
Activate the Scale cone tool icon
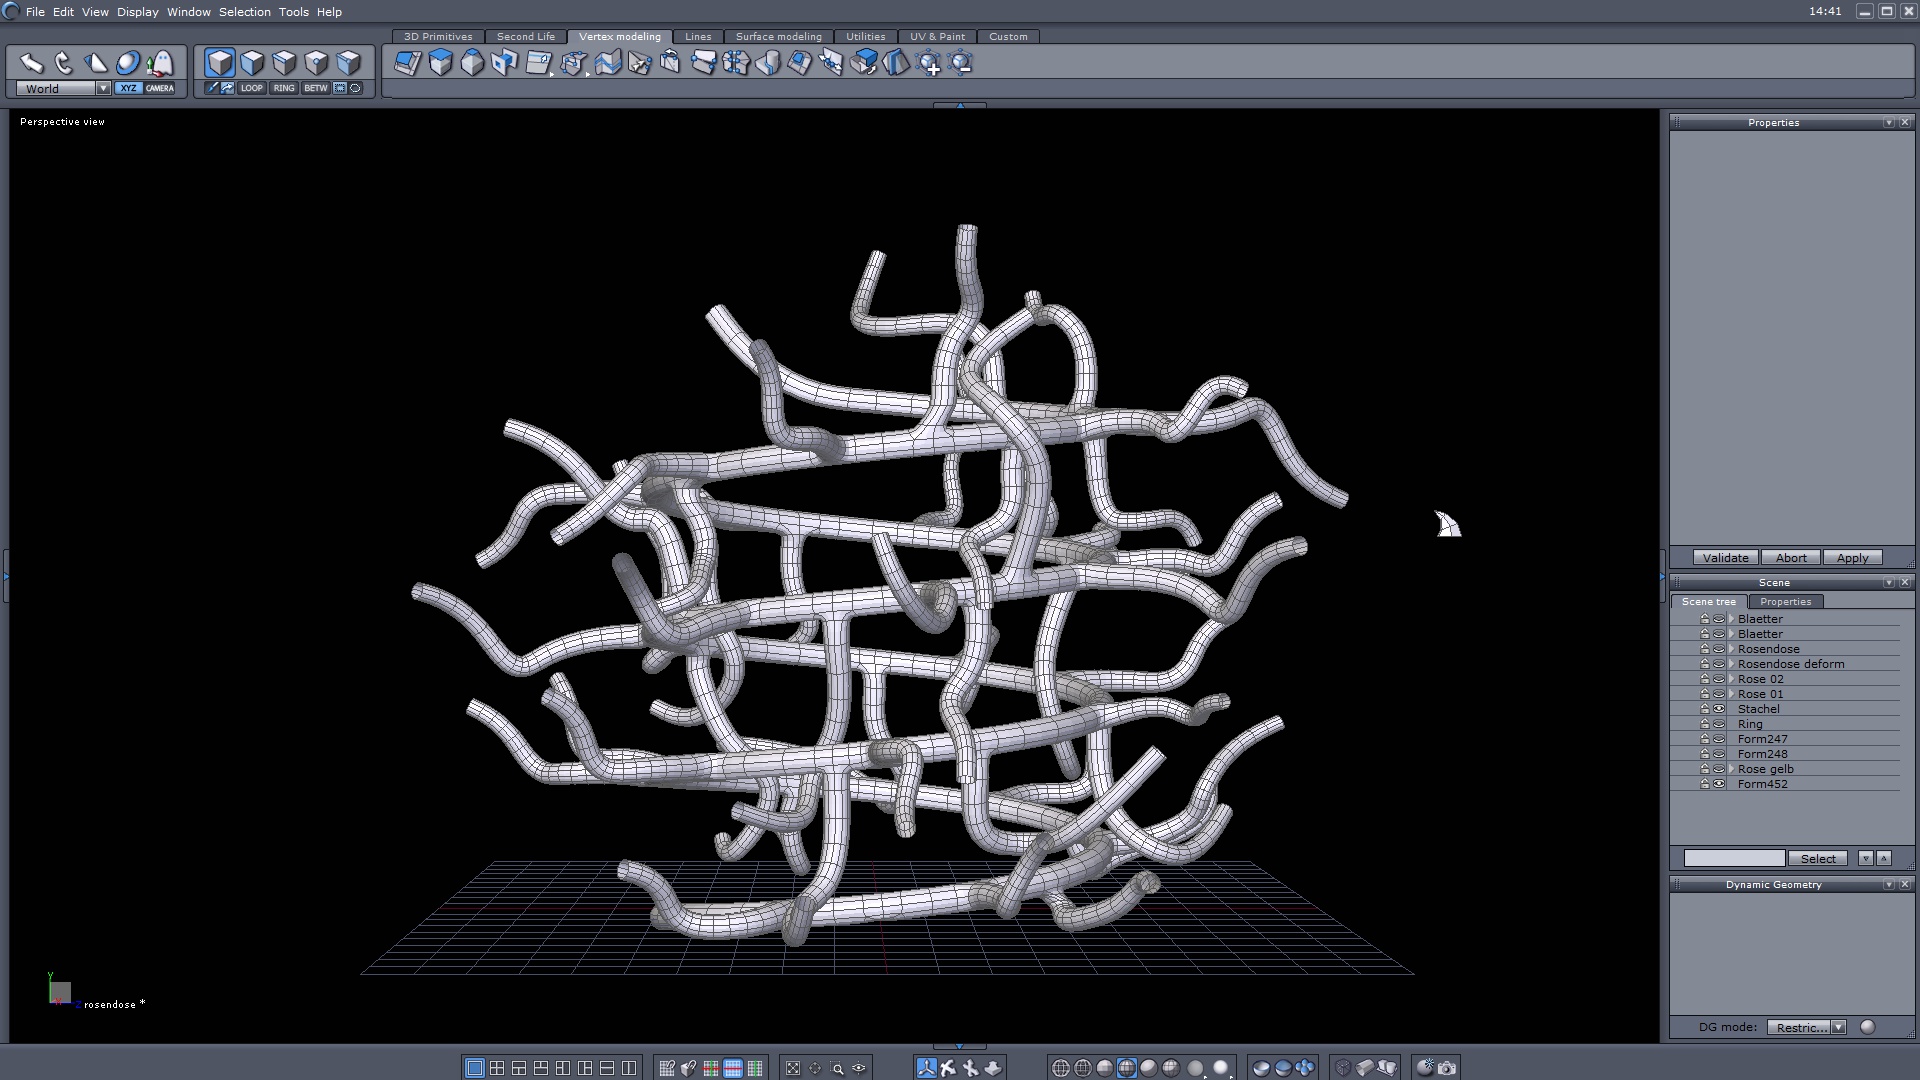[96, 63]
